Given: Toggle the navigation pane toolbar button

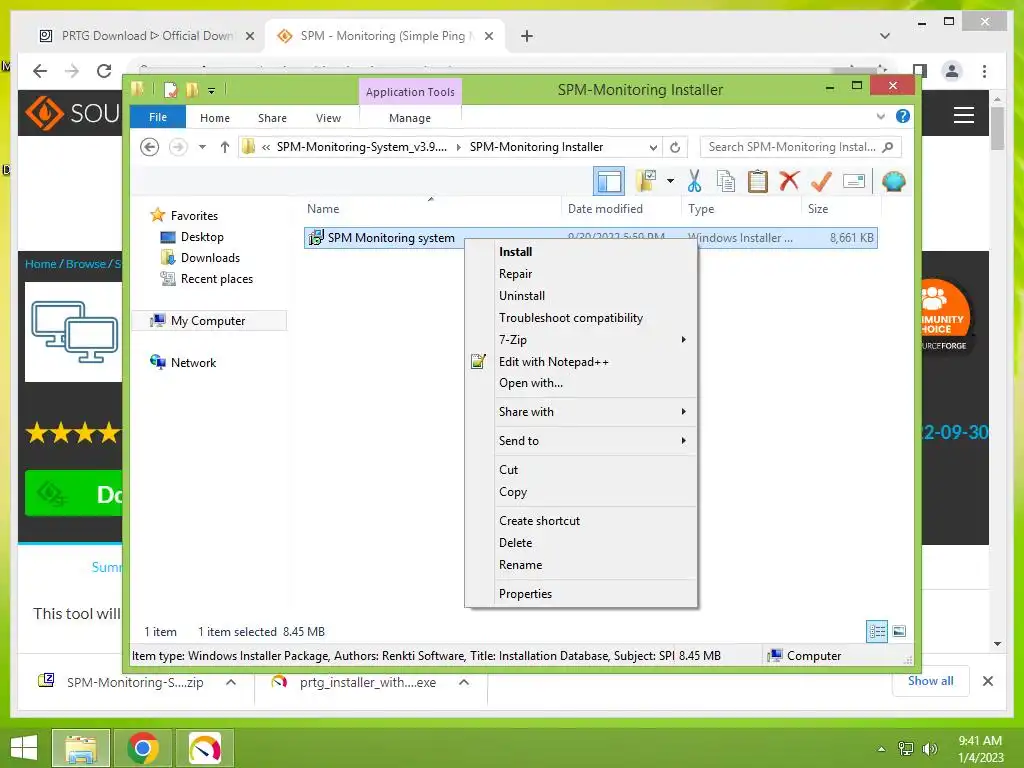Looking at the screenshot, I should point(609,181).
